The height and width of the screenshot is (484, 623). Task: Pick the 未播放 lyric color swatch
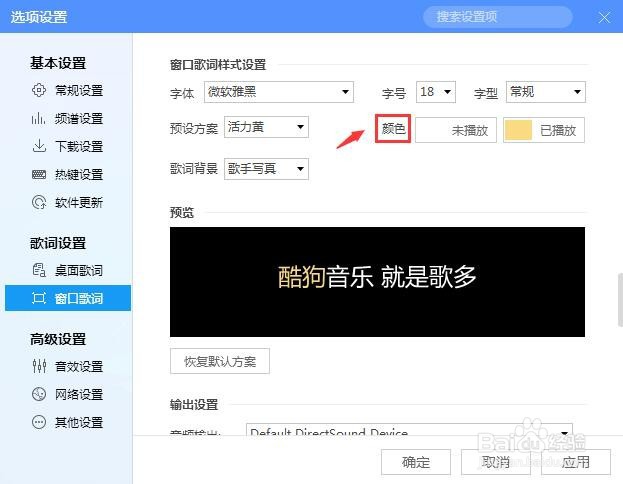[456, 130]
